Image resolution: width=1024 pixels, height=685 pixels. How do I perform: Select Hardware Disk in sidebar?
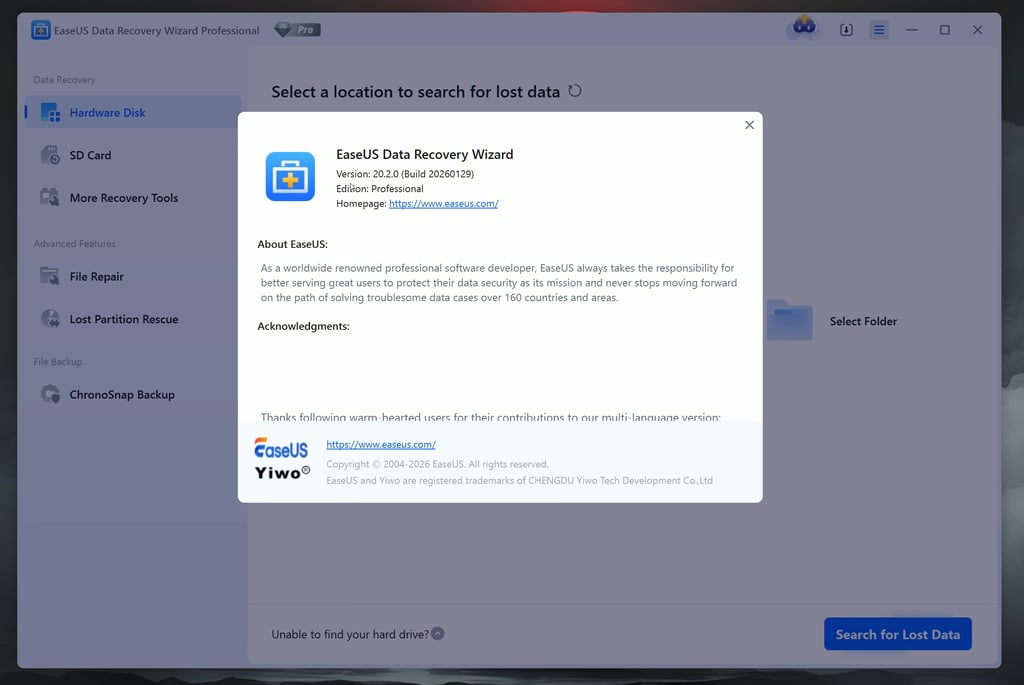pos(133,112)
